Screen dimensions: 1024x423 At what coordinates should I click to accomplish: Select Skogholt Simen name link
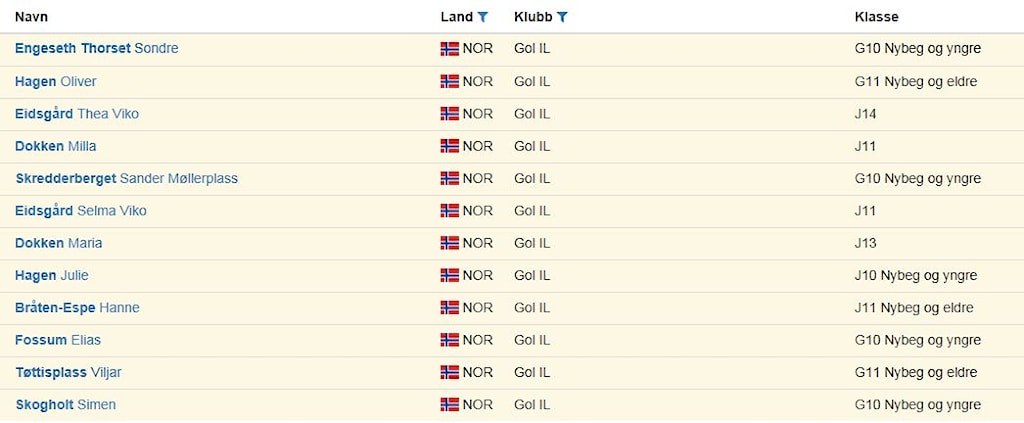pyautogui.click(x=65, y=405)
